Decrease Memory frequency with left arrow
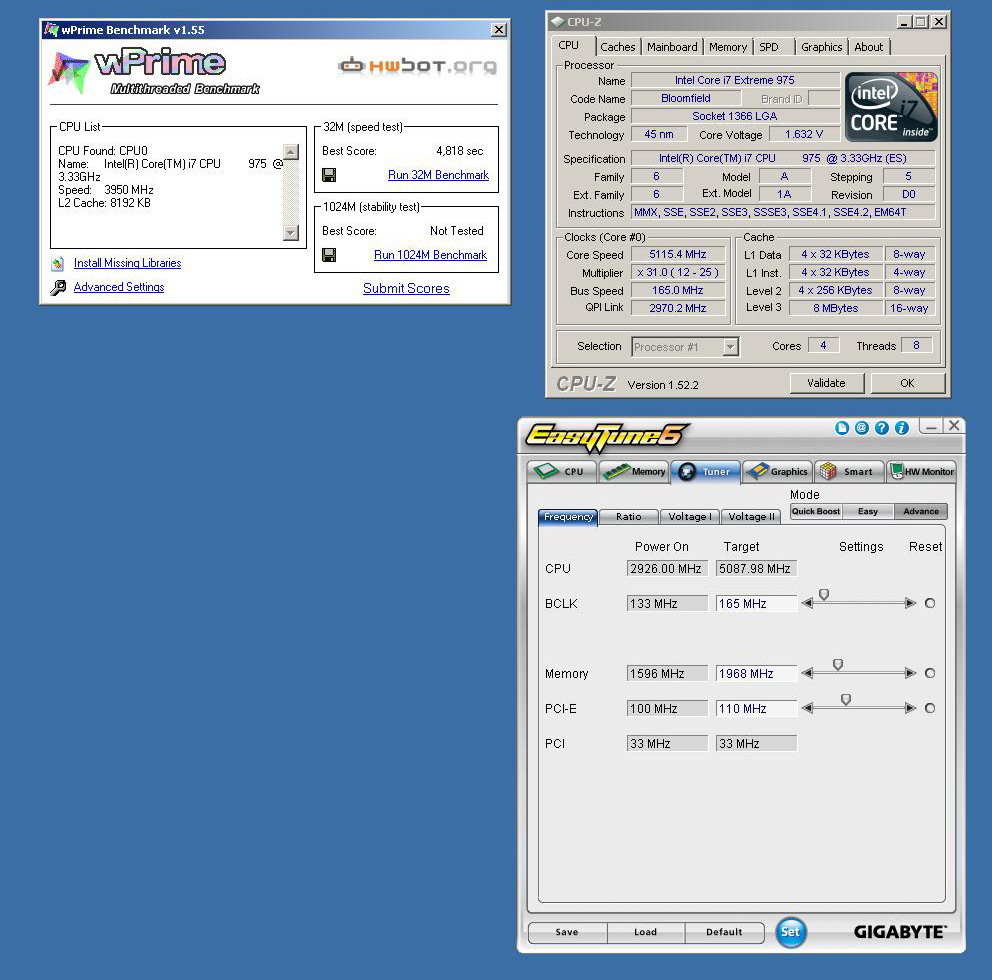The width and height of the screenshot is (992, 980). 807,673
